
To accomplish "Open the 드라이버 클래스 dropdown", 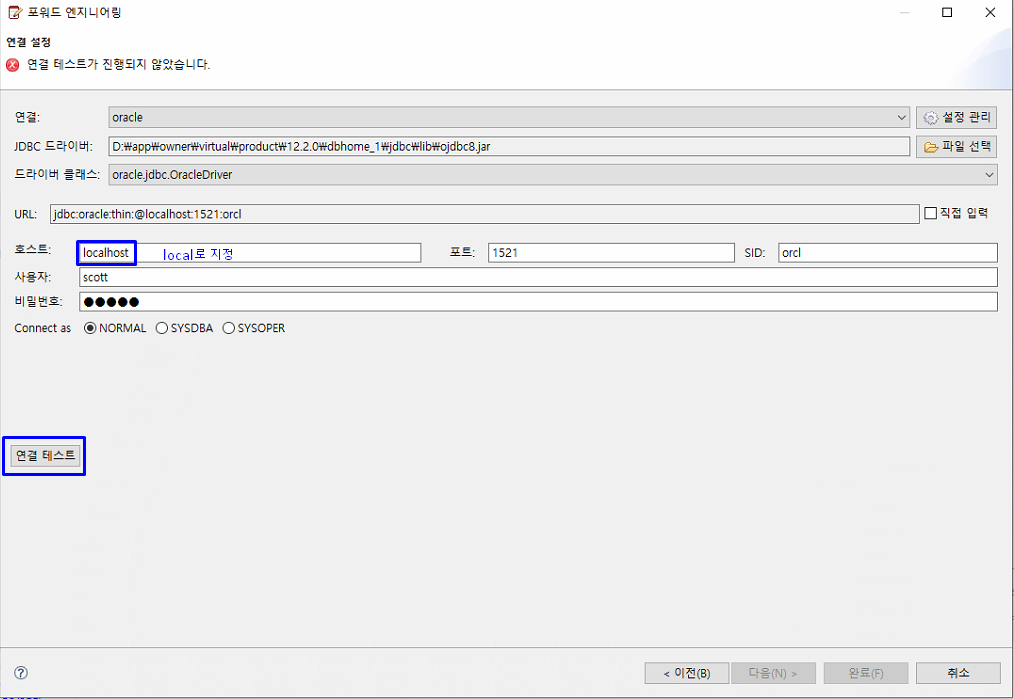I will pos(553,175).
